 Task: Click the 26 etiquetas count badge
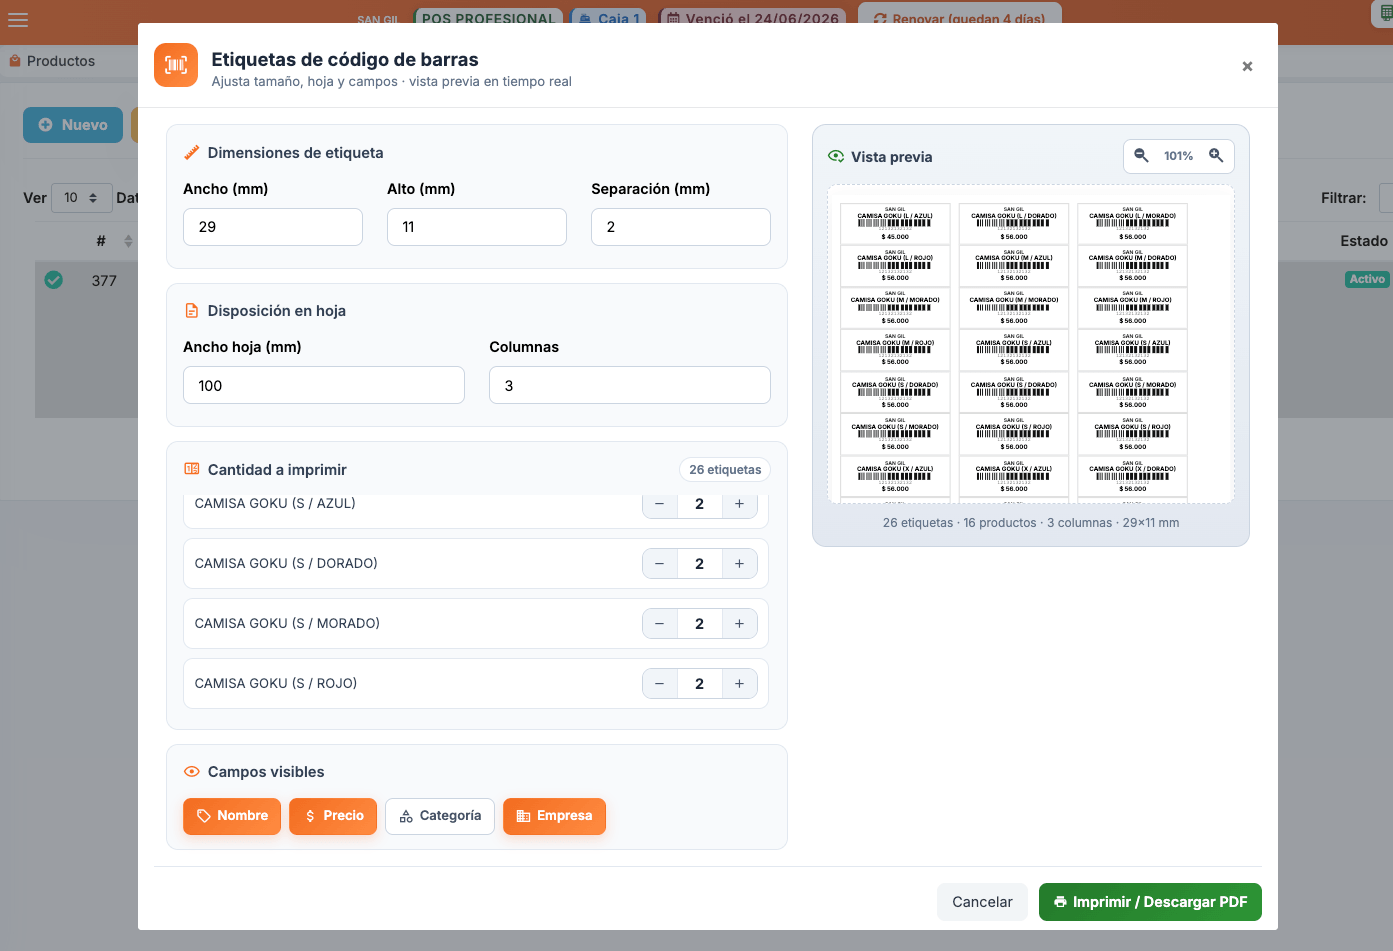click(725, 470)
